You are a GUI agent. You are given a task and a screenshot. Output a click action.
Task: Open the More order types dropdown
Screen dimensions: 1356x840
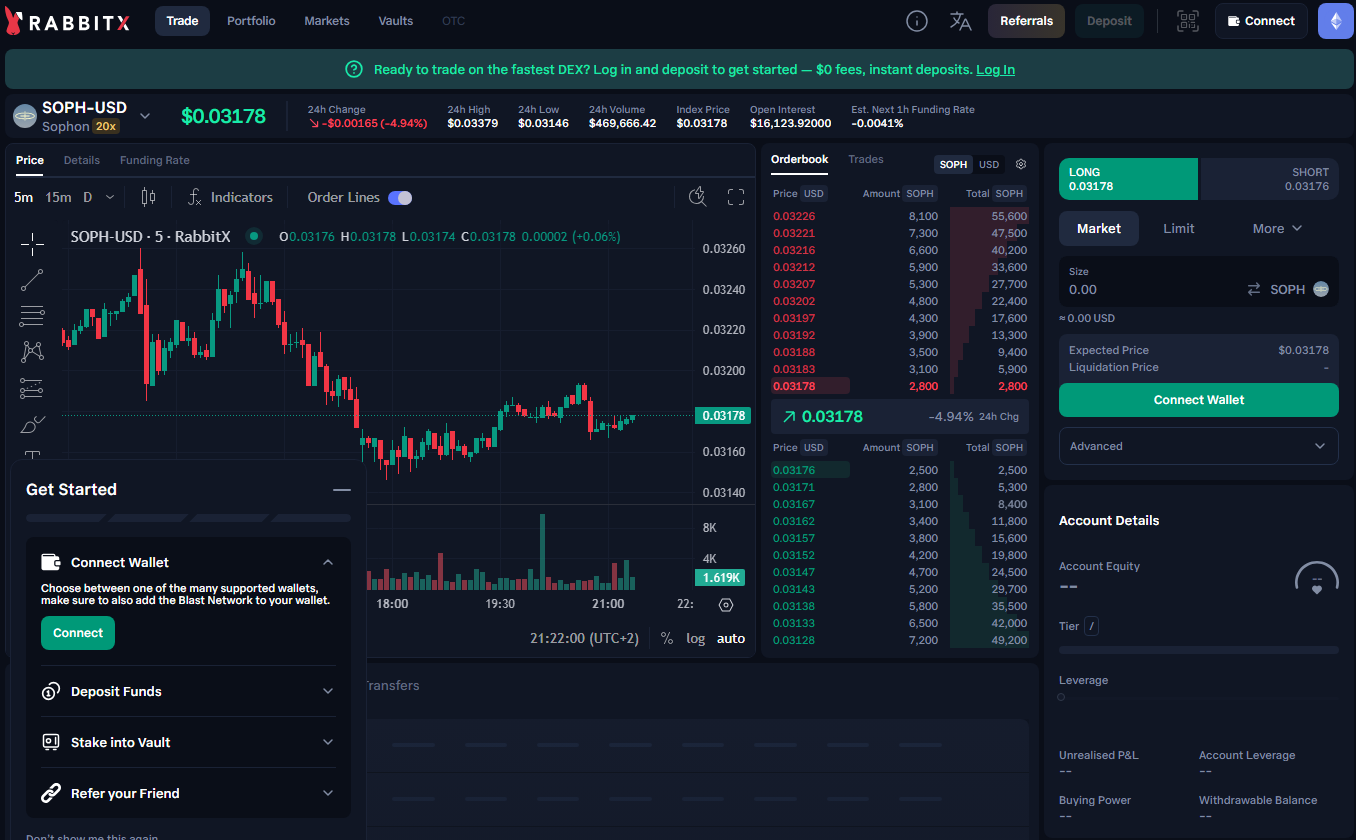(x=1277, y=228)
